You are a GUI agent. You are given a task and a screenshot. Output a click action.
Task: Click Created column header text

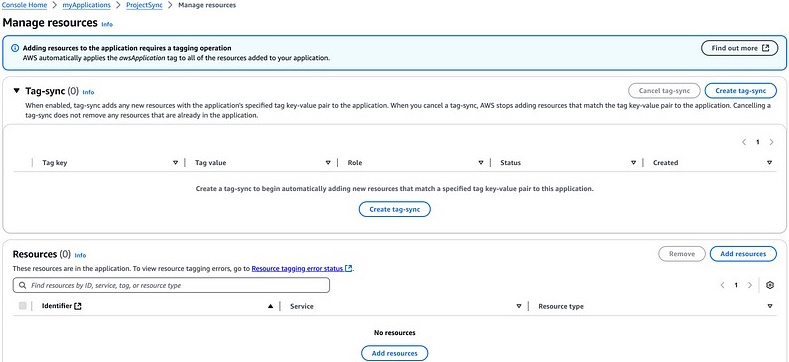pos(665,163)
